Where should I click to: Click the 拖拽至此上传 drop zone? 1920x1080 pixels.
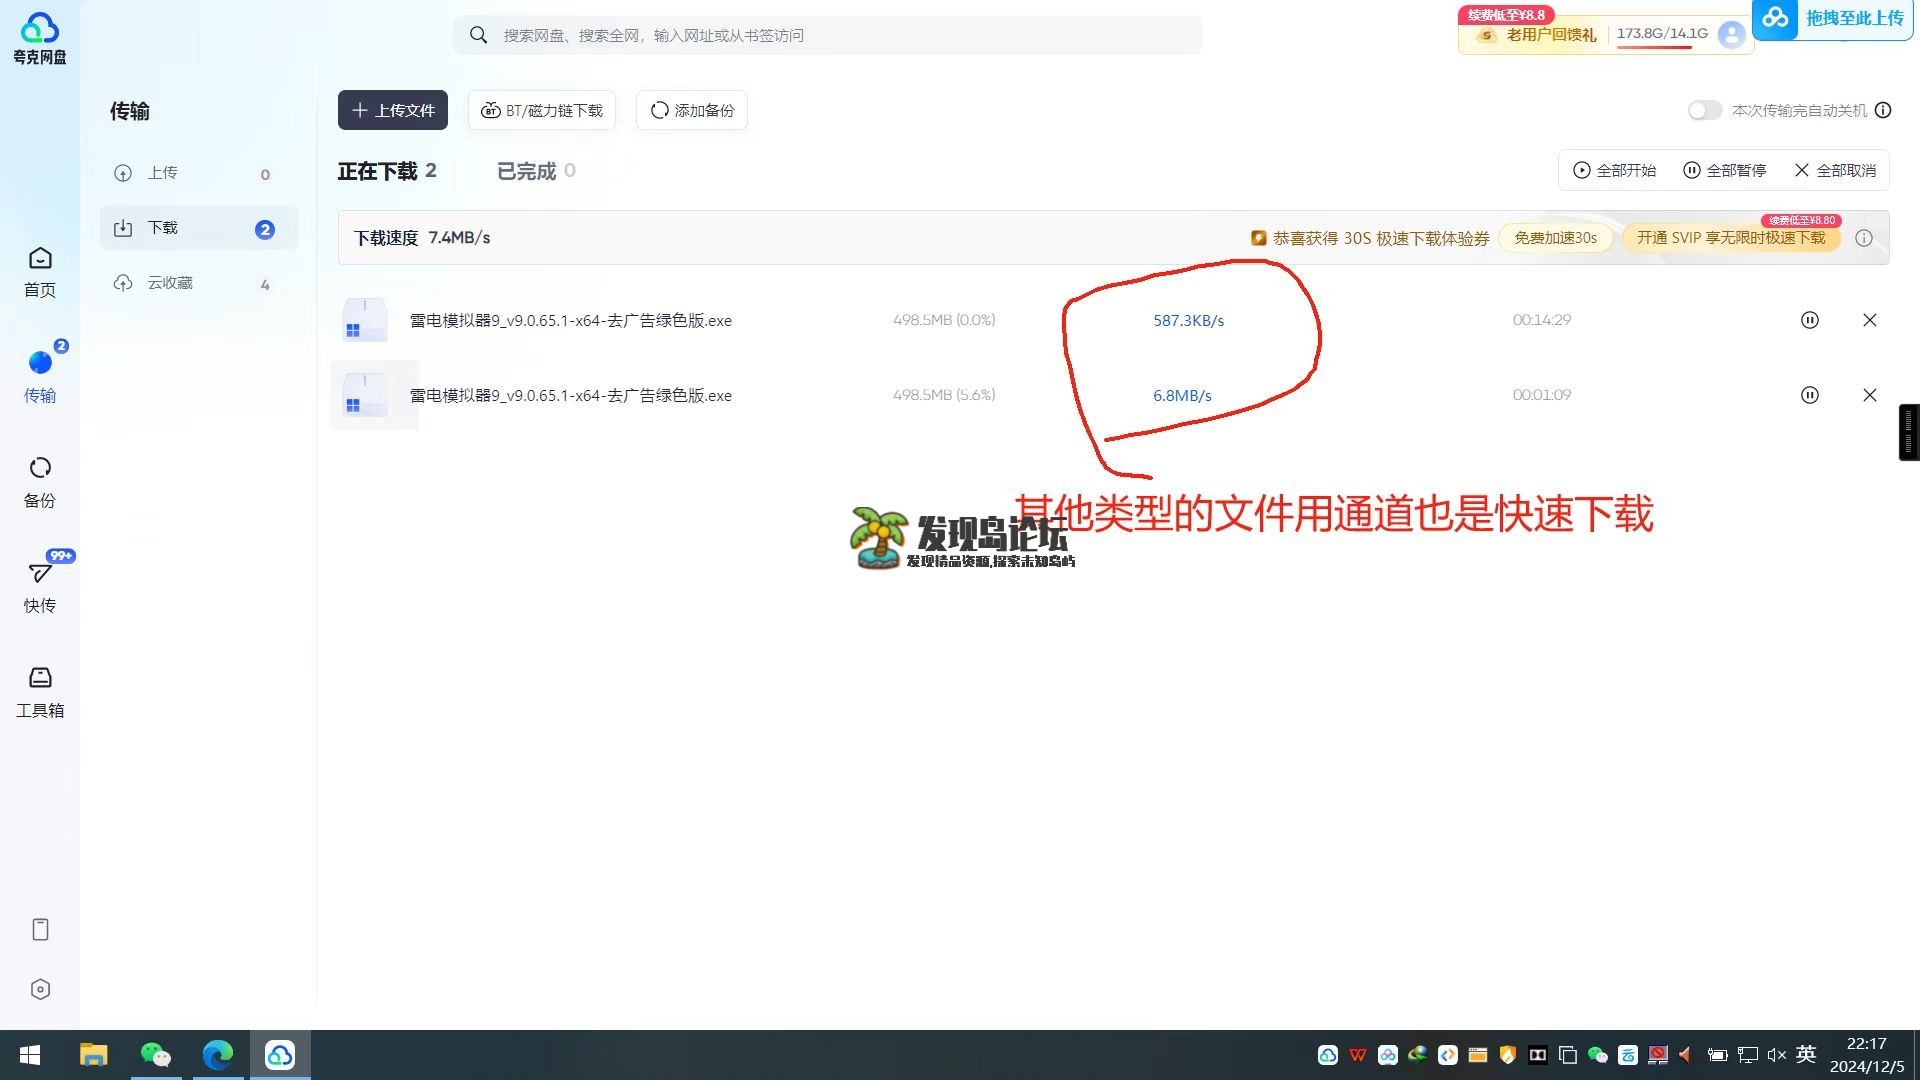1833,19
